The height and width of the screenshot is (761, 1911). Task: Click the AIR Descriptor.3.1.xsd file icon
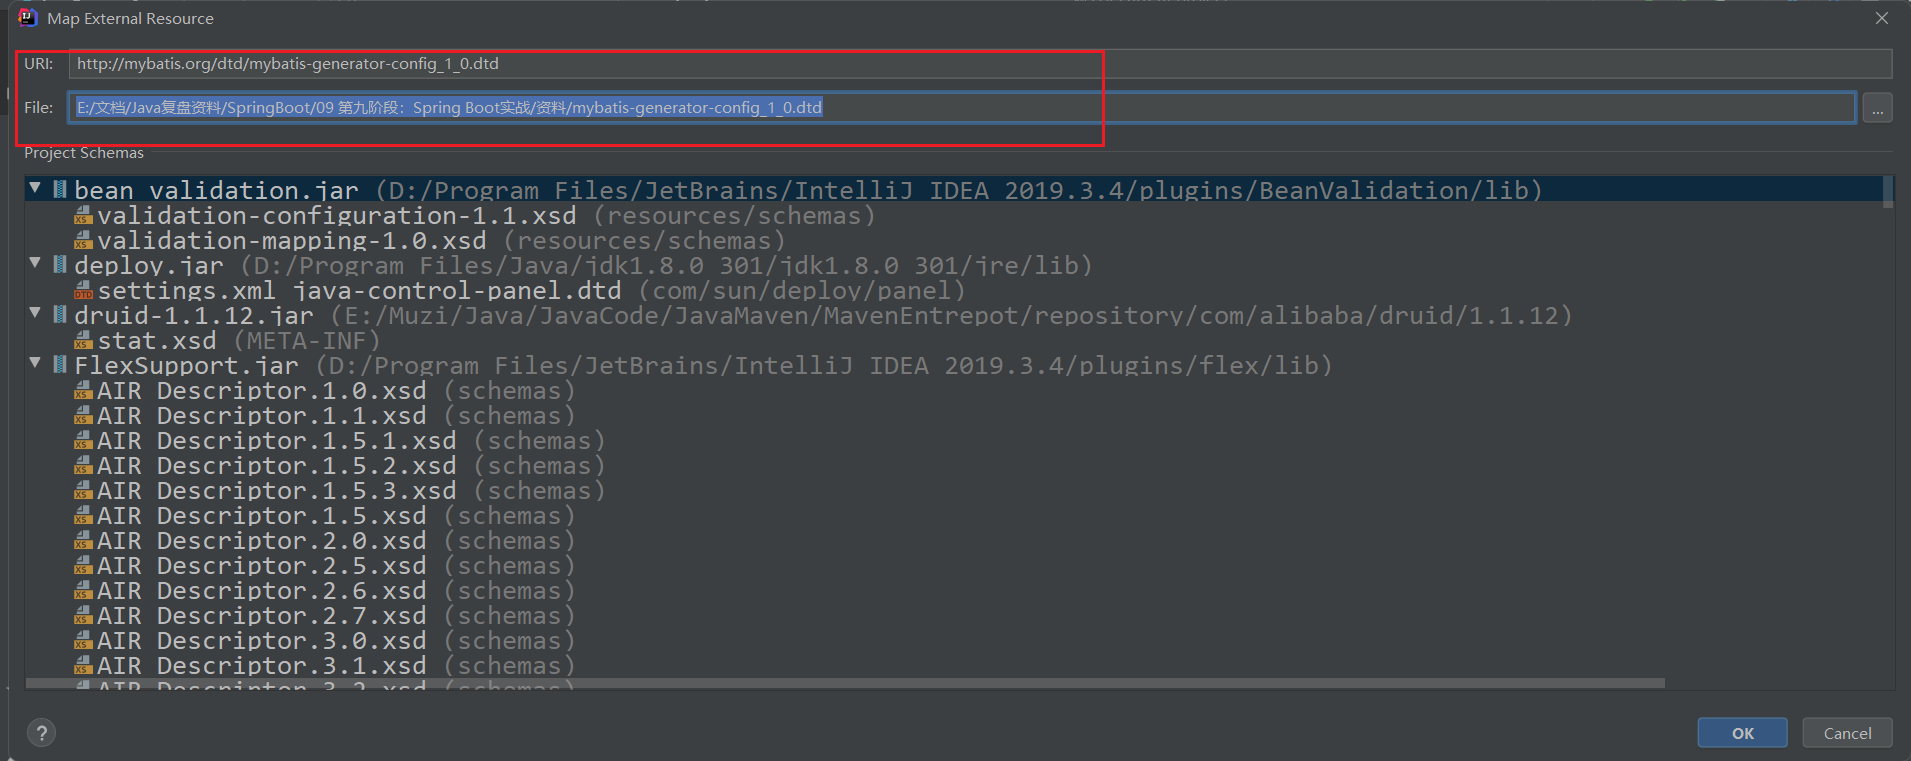pyautogui.click(x=83, y=665)
